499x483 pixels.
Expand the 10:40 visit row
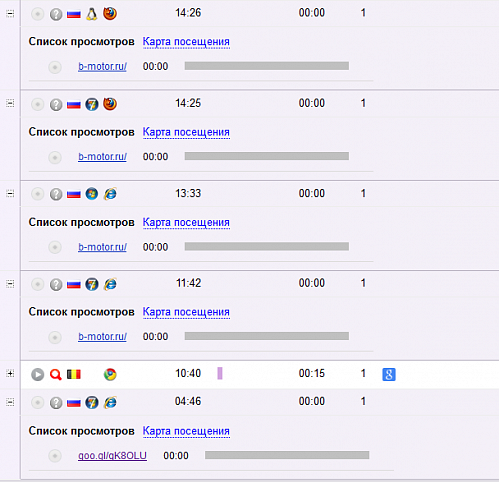[x=10, y=374]
